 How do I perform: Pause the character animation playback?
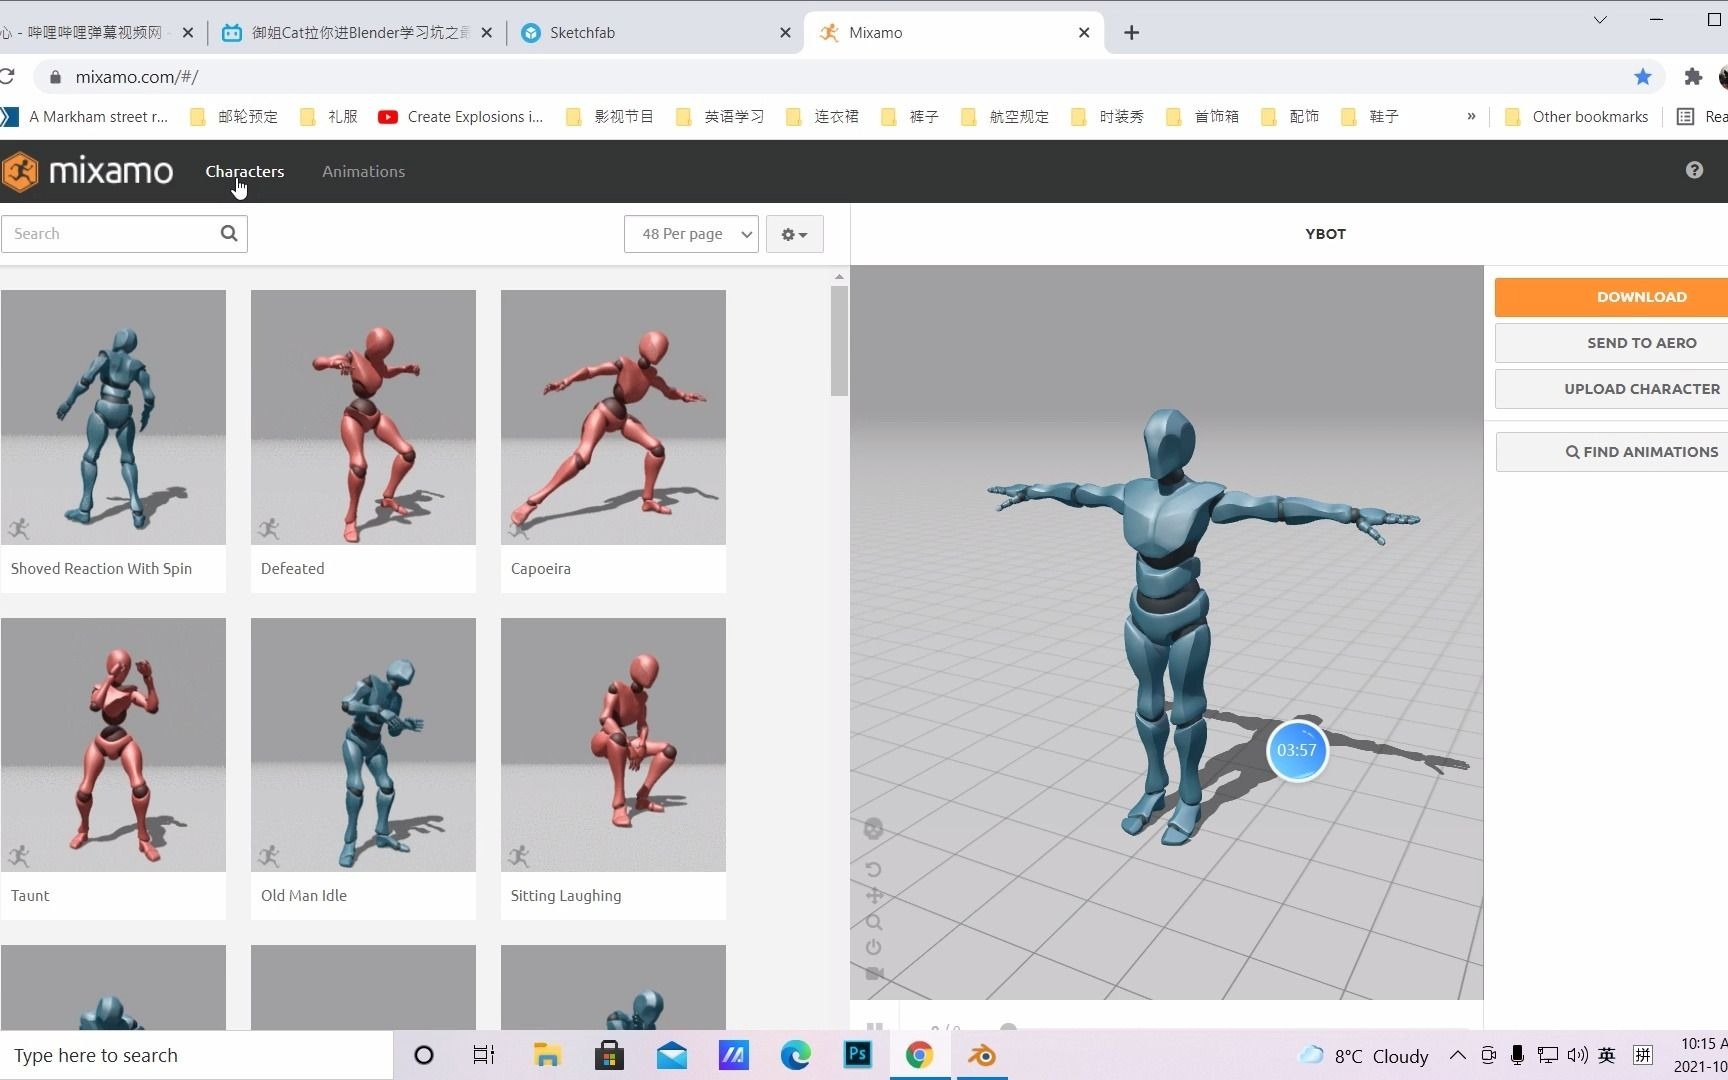click(874, 1026)
